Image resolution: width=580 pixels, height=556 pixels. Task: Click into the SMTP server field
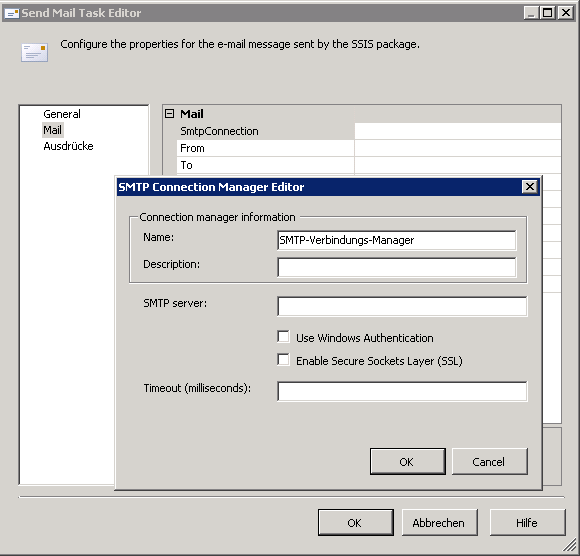[402, 306]
